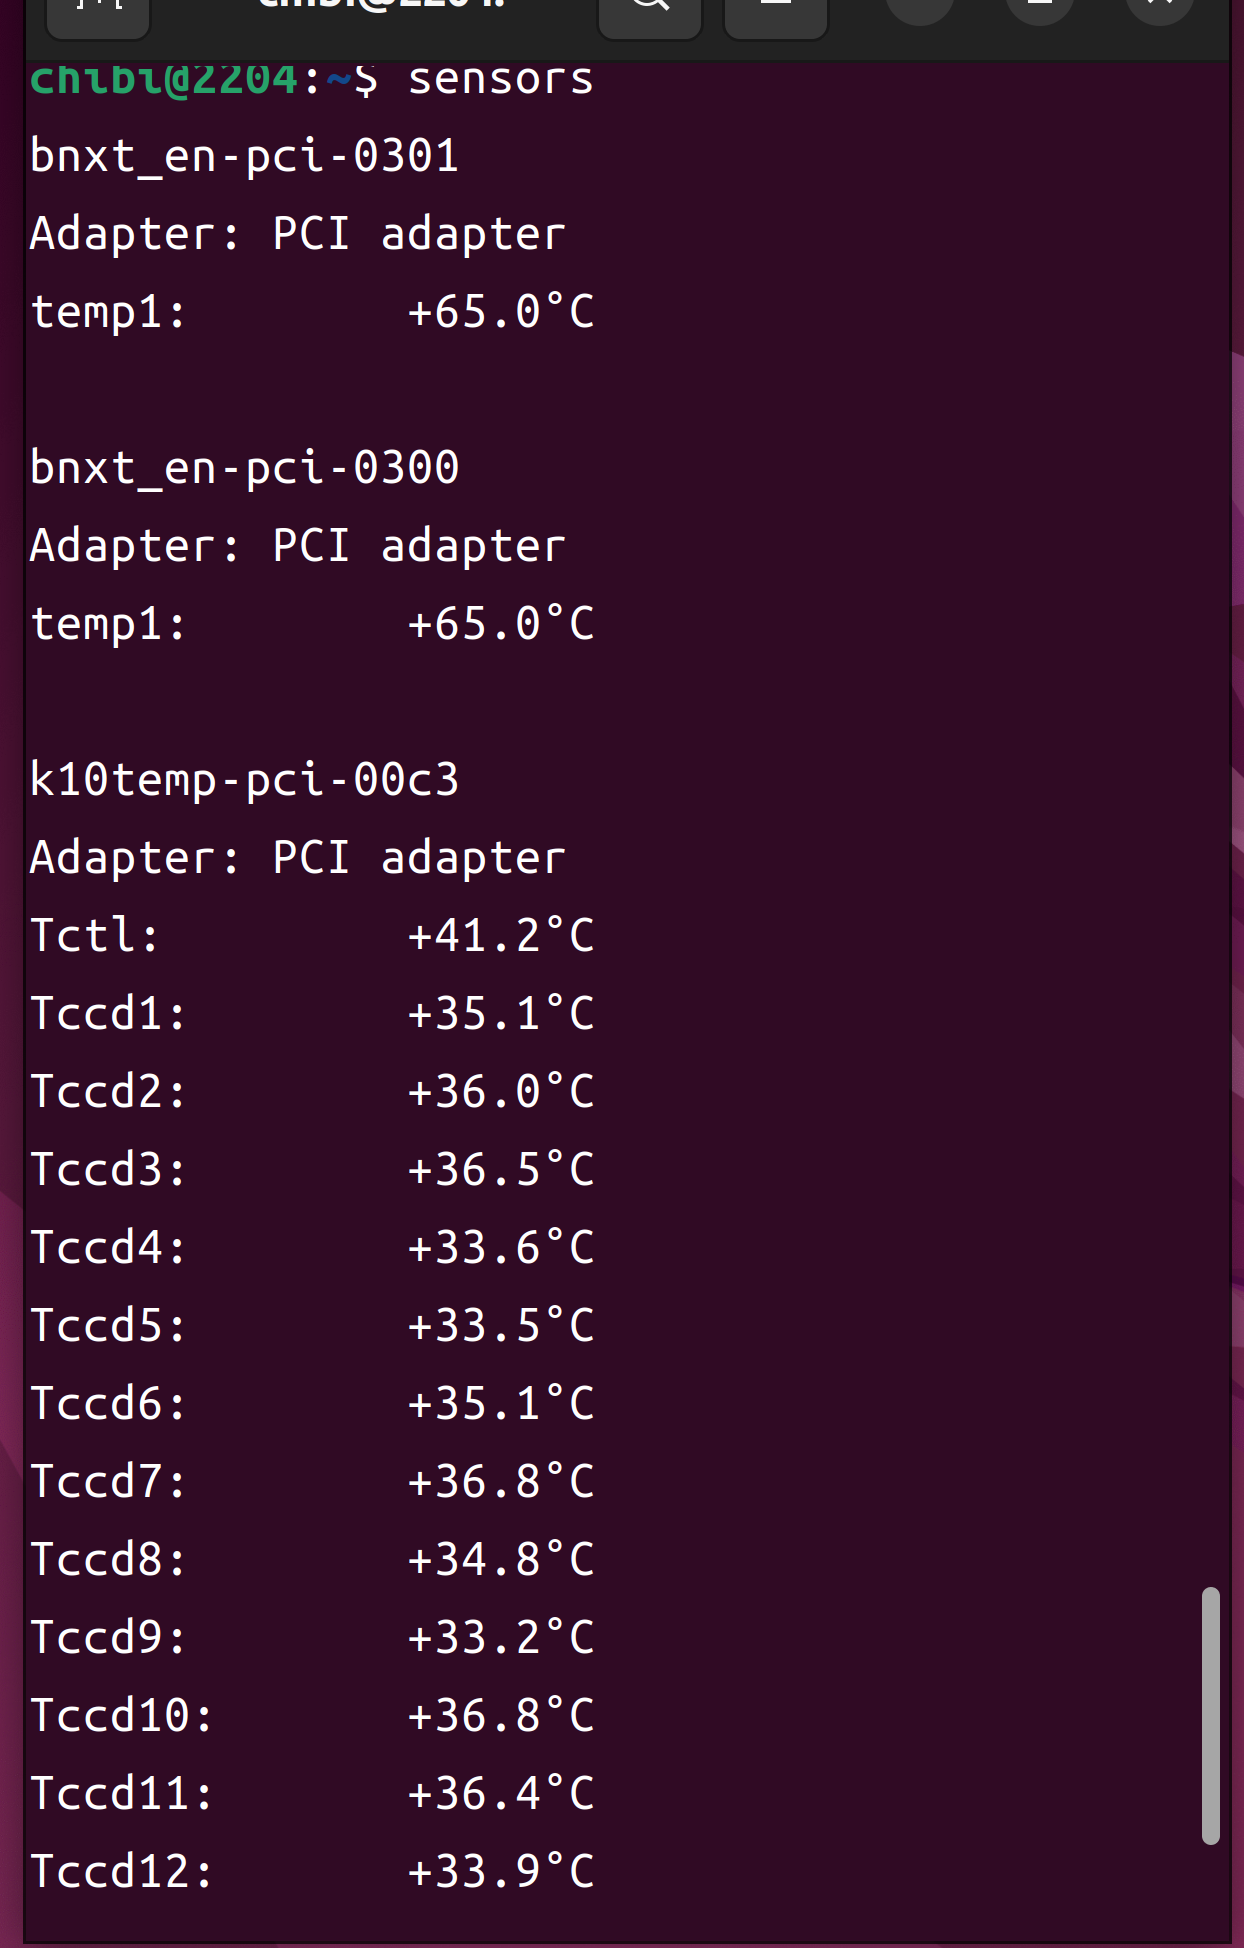This screenshot has width=1244, height=1948.
Task: Click the Tccd1 label
Action: click(x=107, y=1014)
